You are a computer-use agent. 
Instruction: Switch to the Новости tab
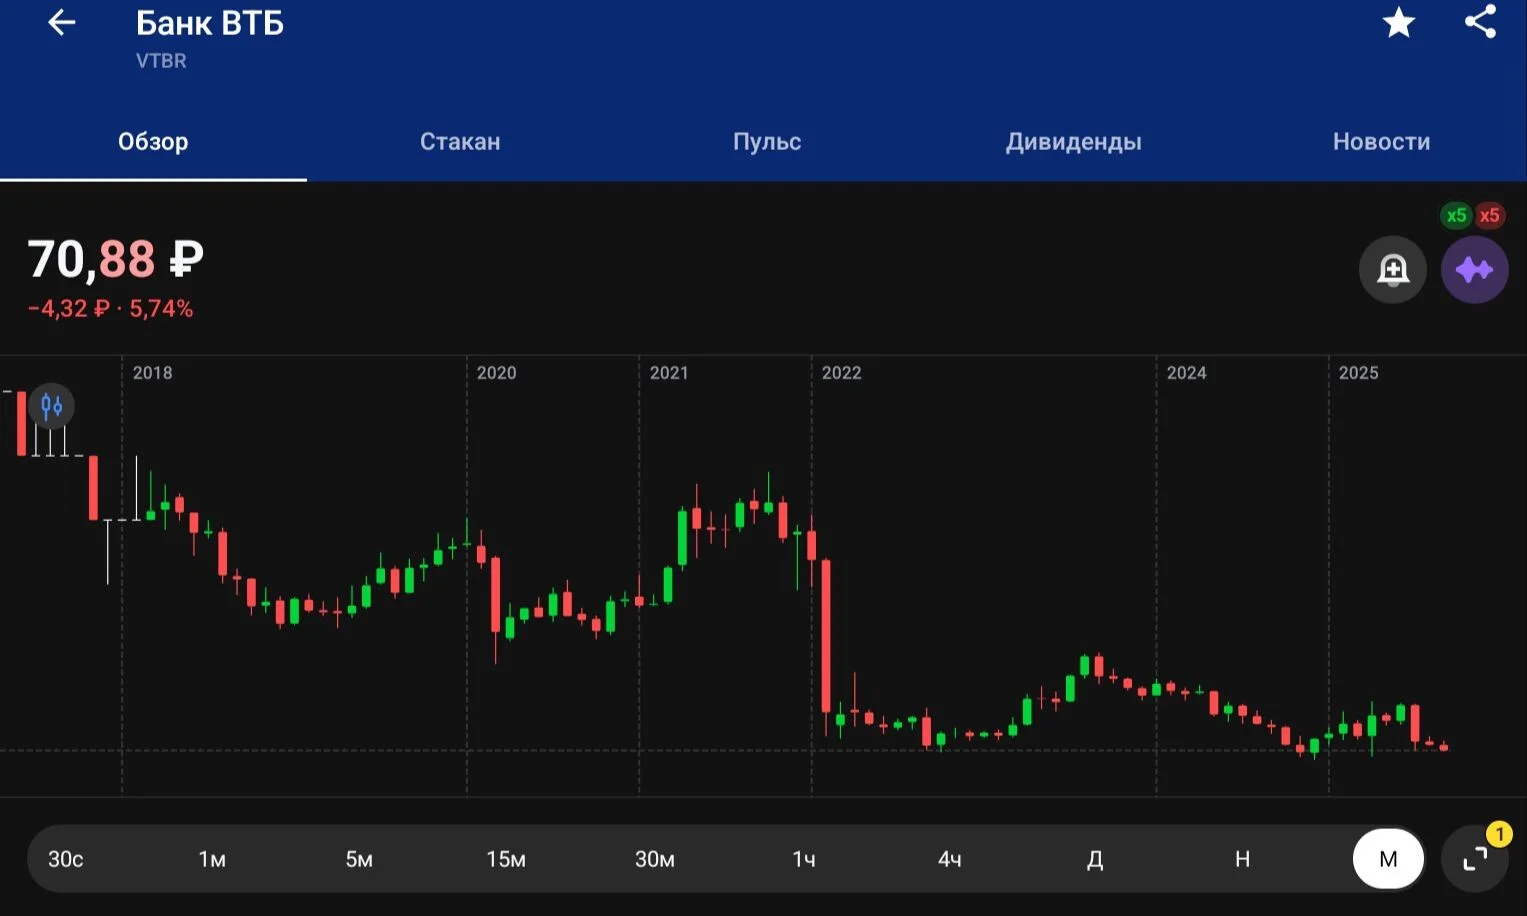[x=1381, y=142]
